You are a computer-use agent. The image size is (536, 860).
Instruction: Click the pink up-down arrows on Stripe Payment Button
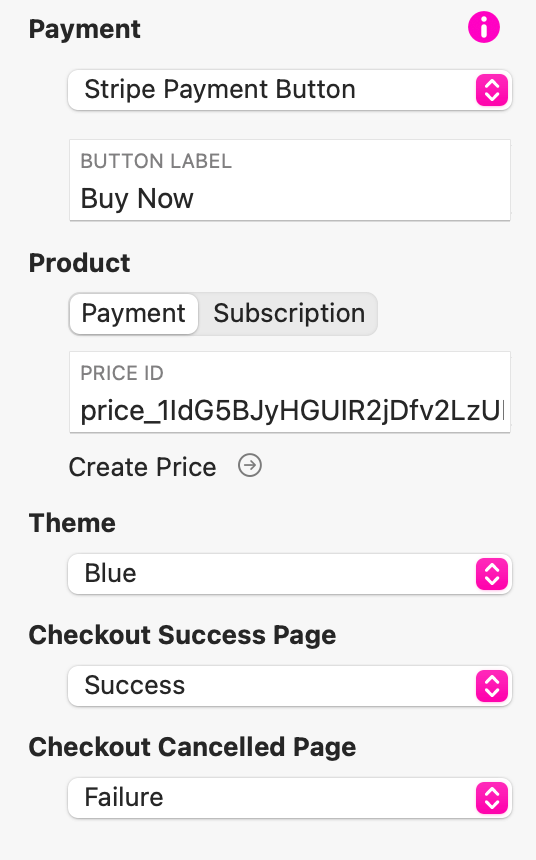coord(492,90)
